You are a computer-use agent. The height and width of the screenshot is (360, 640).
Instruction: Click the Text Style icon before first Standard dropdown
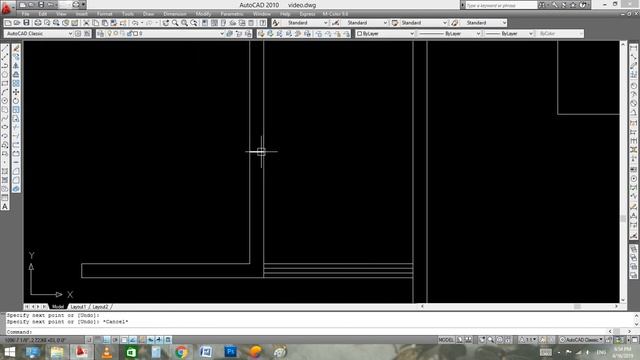(x=276, y=23)
